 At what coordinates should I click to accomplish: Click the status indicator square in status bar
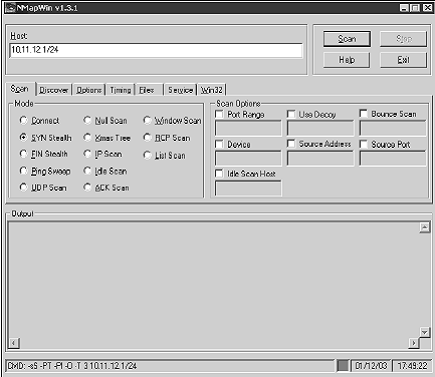343,366
